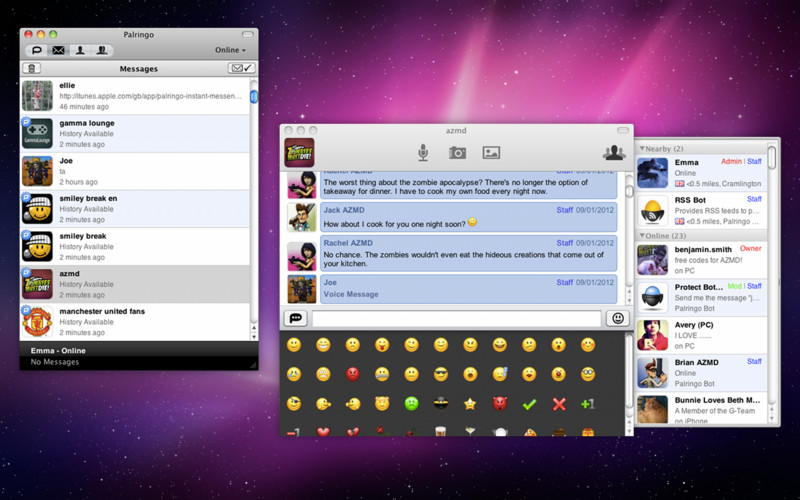This screenshot has height=500, width=800.
Task: Select owner benjamin.smith in the members list
Action: point(701,260)
